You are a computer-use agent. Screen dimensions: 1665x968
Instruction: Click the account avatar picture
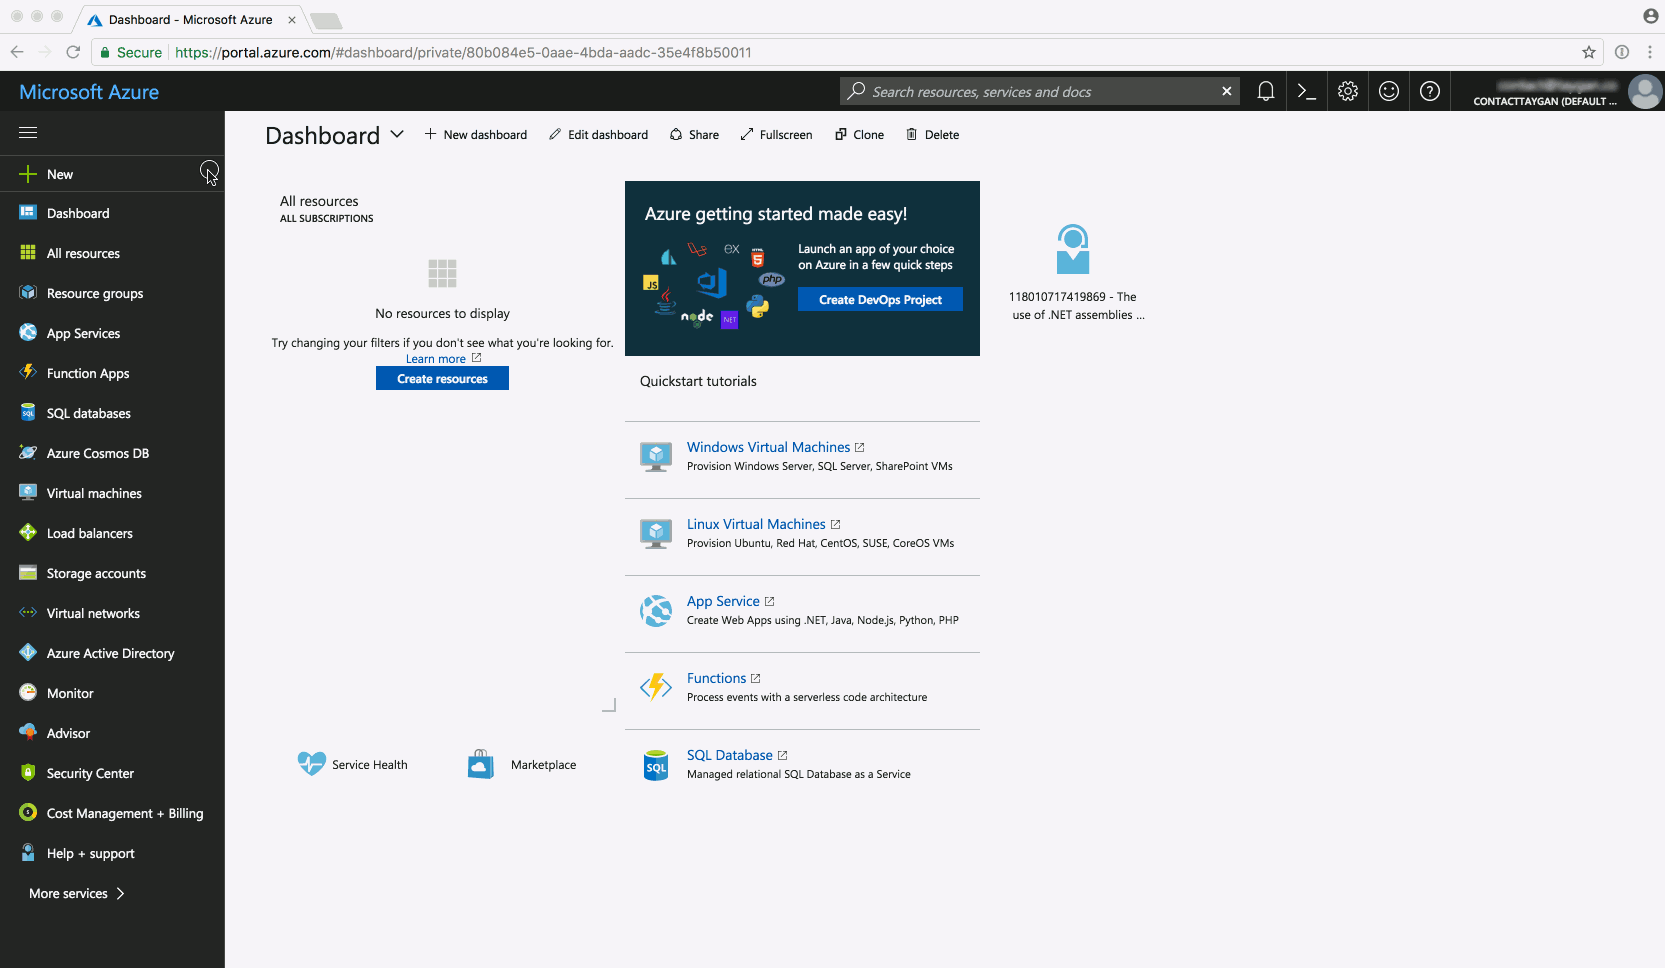click(x=1645, y=91)
